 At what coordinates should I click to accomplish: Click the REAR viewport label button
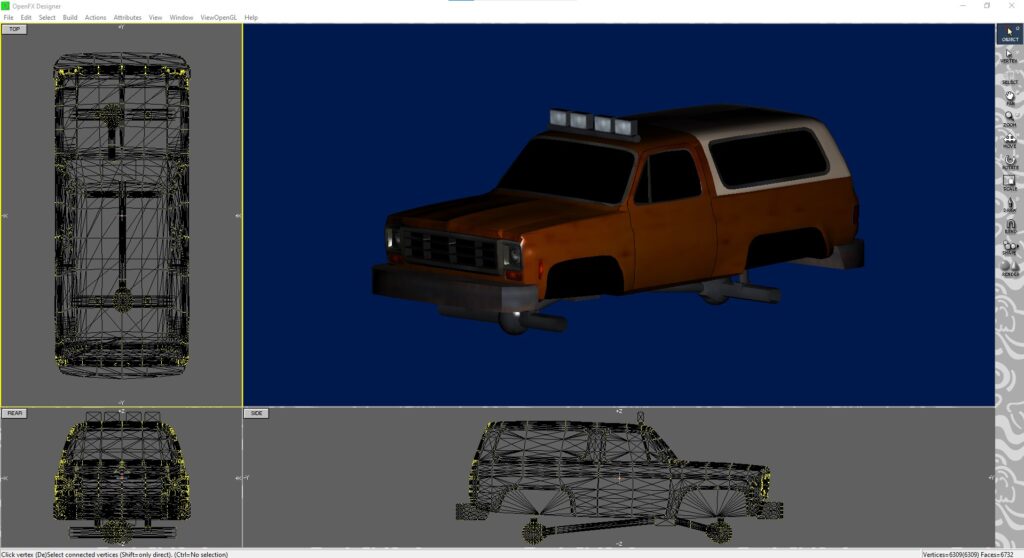click(x=15, y=412)
